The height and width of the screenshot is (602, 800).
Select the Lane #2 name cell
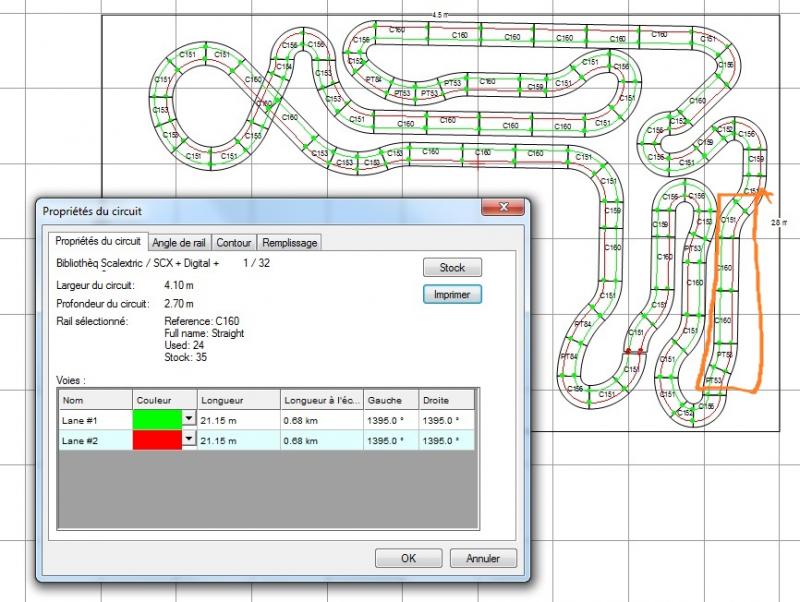(x=95, y=440)
